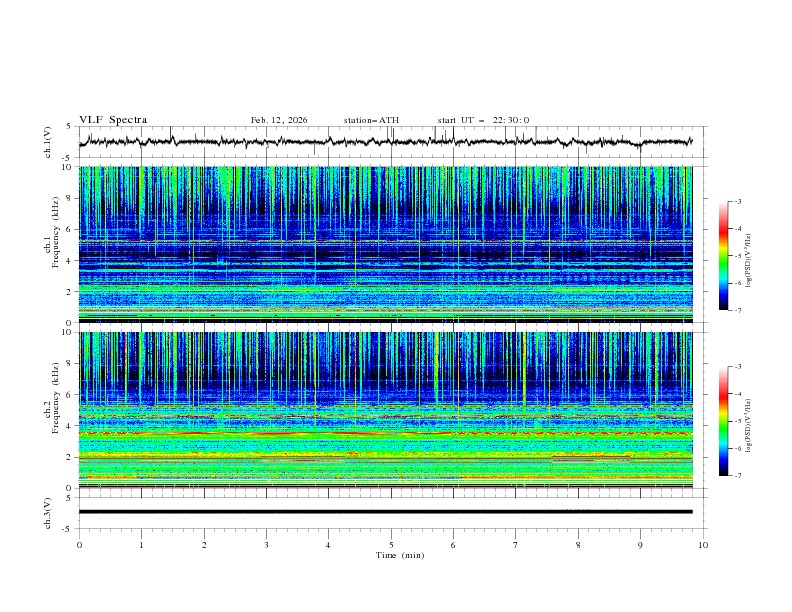Click the upper log(PSD) colorbar label
The height and width of the screenshot is (612, 792).
tap(749, 261)
